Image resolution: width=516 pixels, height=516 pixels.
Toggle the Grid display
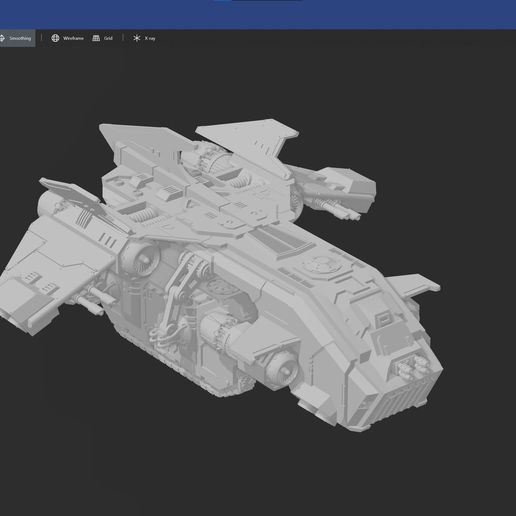click(103, 38)
